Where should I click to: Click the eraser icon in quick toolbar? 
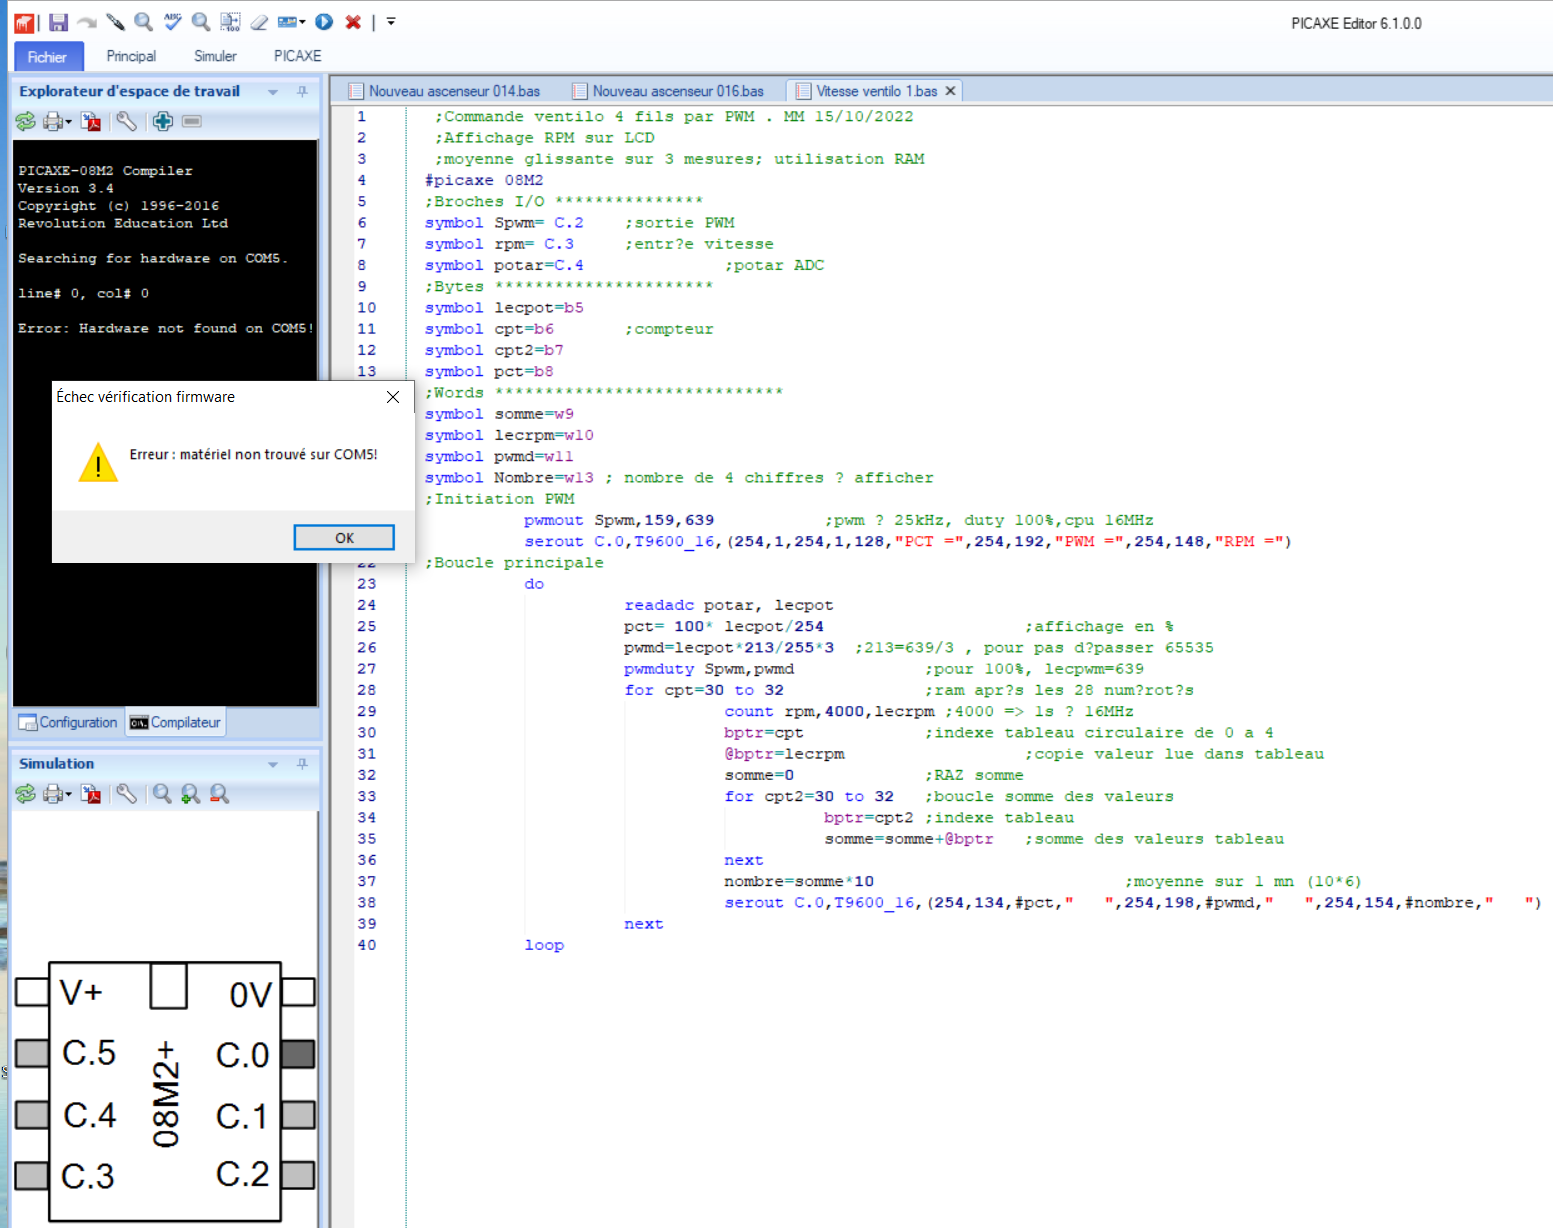pyautogui.click(x=259, y=22)
